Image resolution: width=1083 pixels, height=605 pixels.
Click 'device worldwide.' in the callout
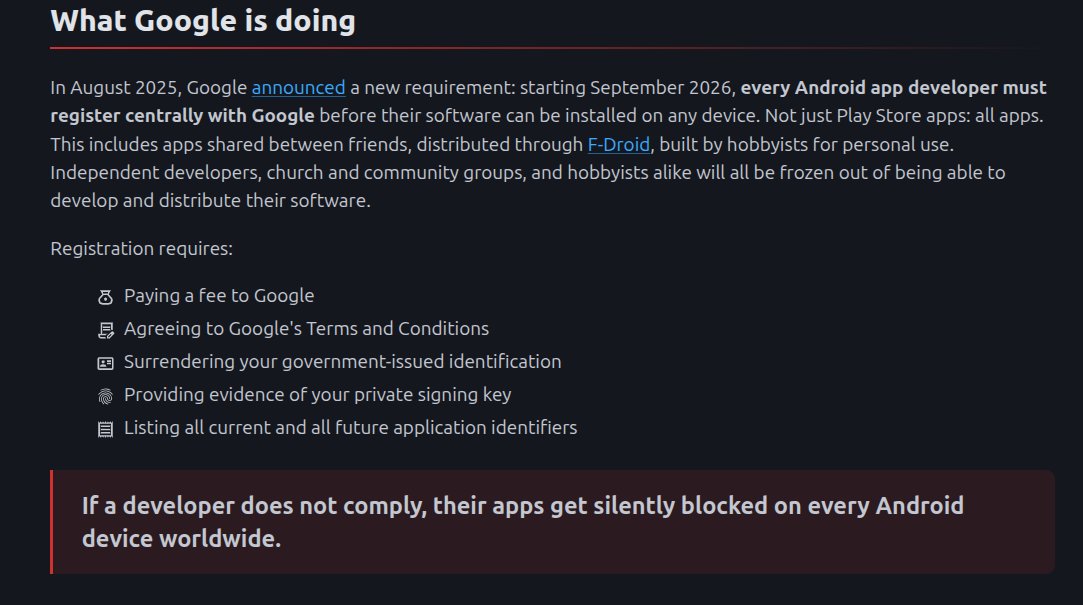(x=182, y=539)
